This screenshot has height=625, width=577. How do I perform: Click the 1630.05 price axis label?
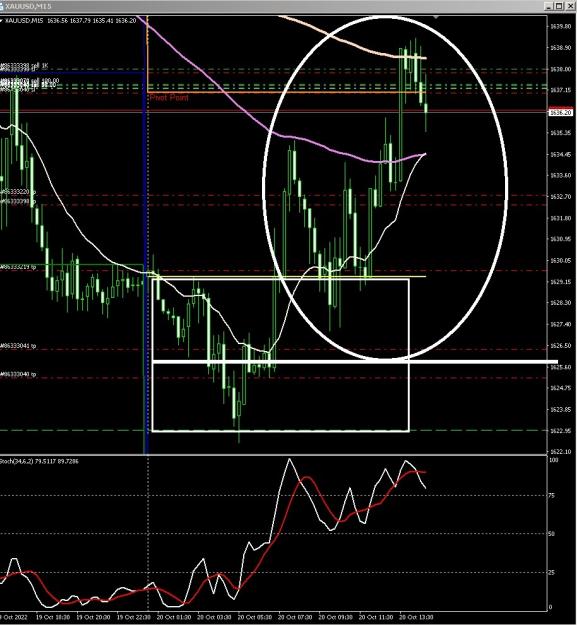[563, 261]
